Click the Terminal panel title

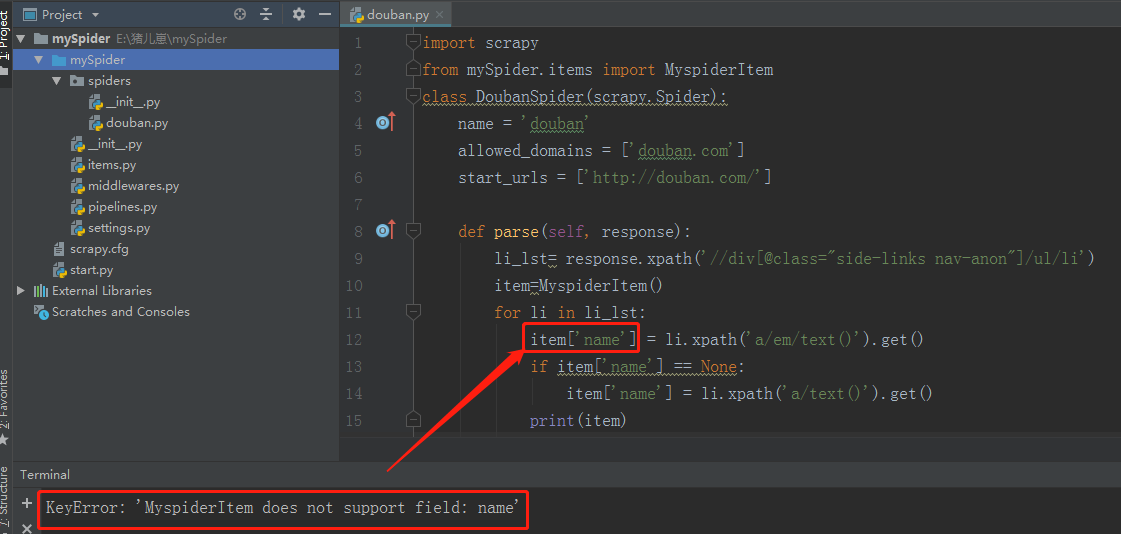tap(45, 475)
